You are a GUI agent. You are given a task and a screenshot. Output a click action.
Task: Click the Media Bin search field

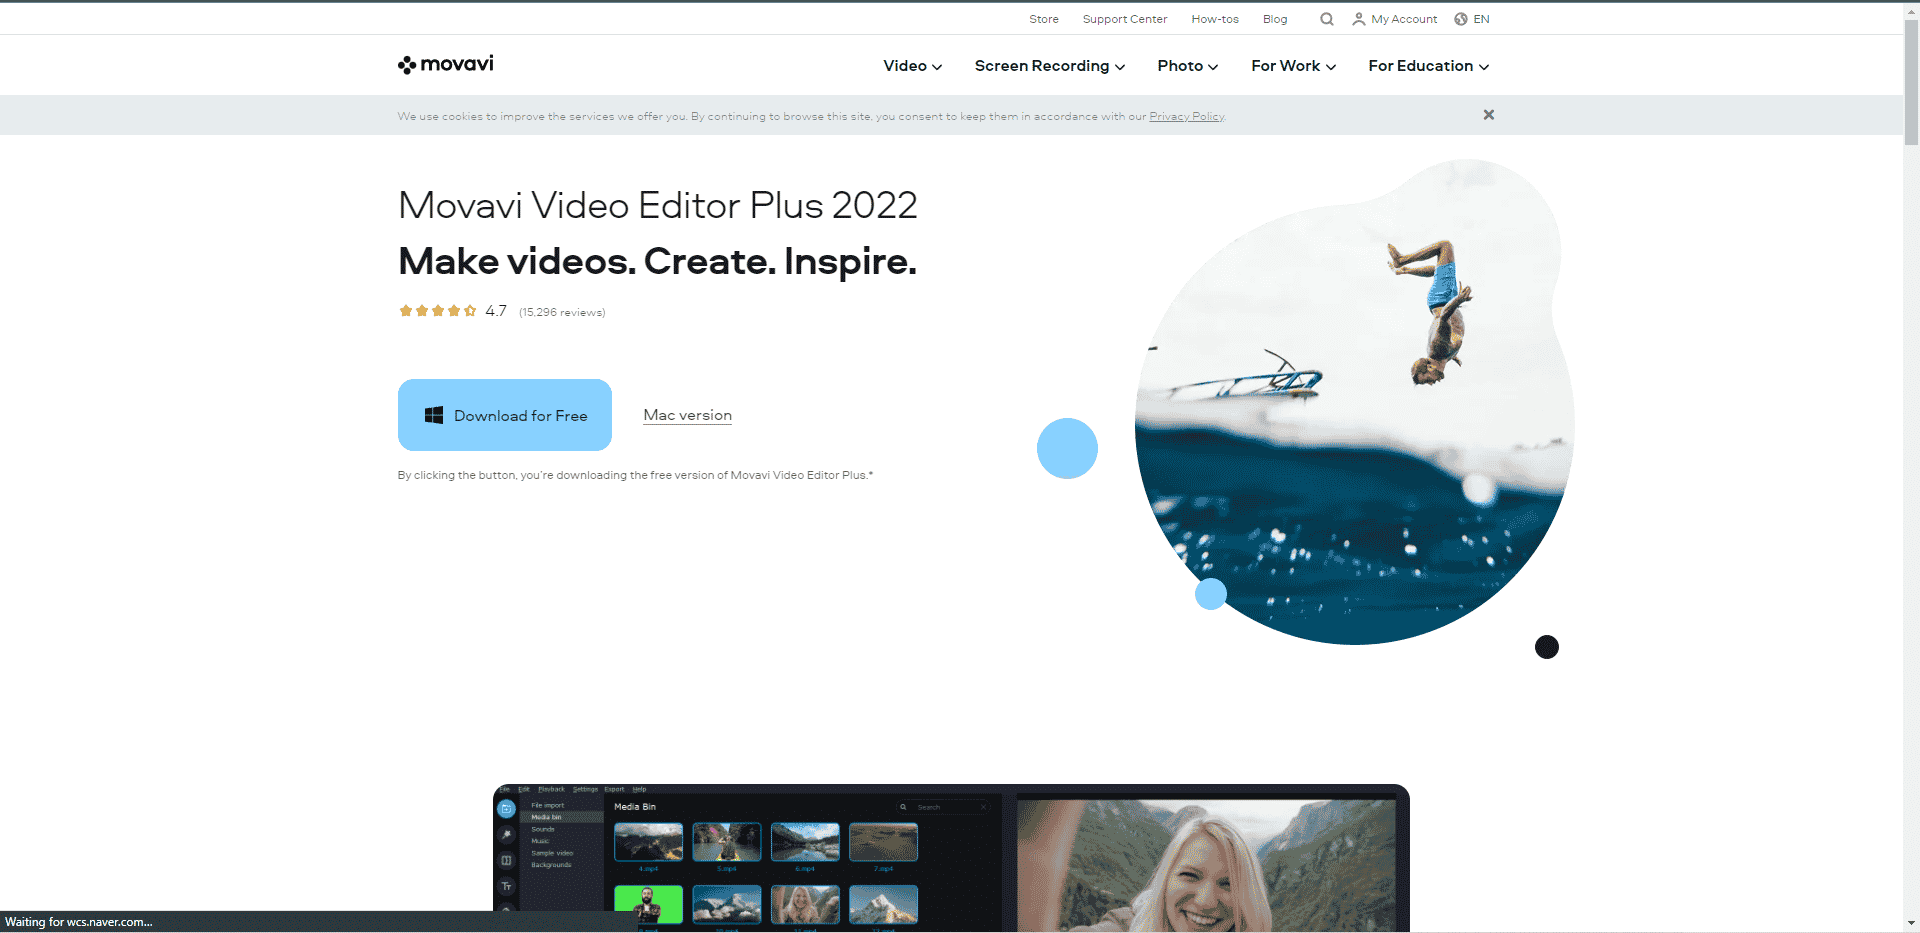tap(943, 807)
